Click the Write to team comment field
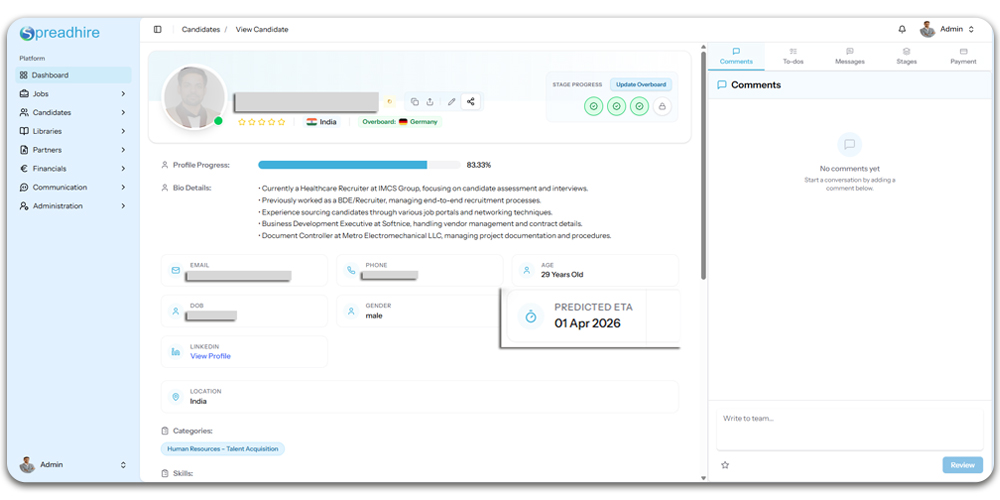The width and height of the screenshot is (1000, 500). tap(849, 426)
